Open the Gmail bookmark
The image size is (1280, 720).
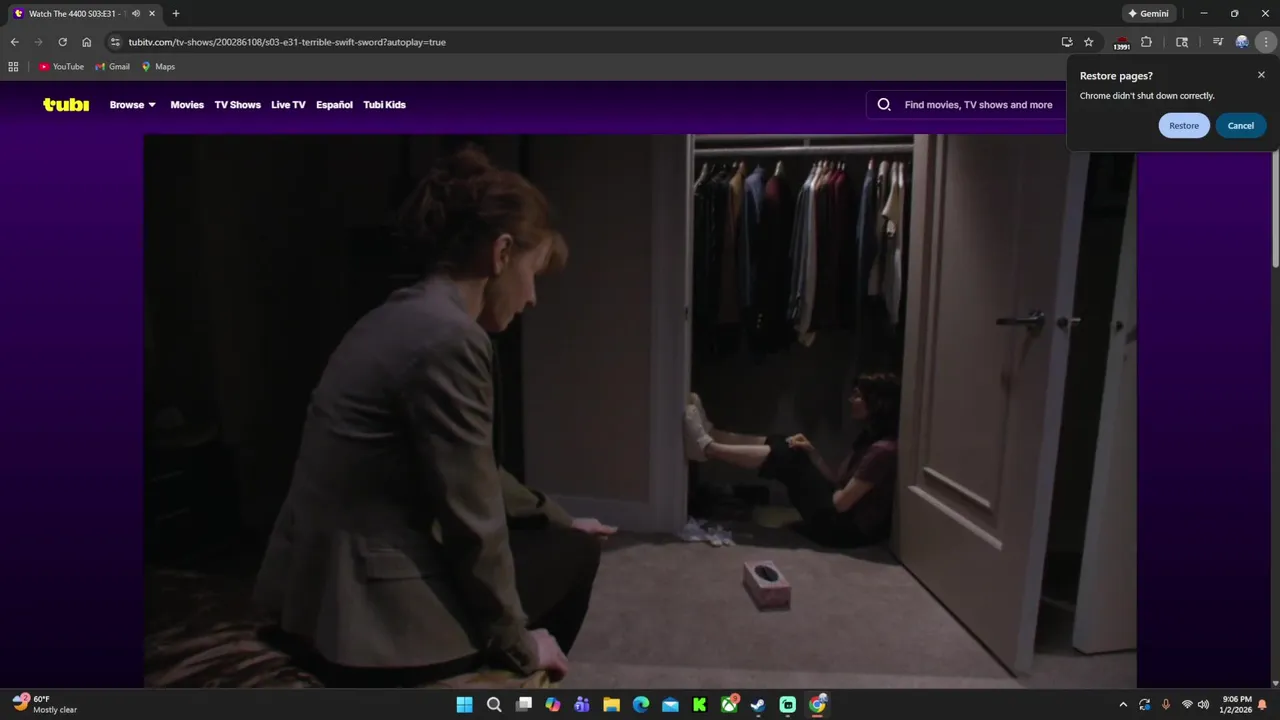coord(112,67)
